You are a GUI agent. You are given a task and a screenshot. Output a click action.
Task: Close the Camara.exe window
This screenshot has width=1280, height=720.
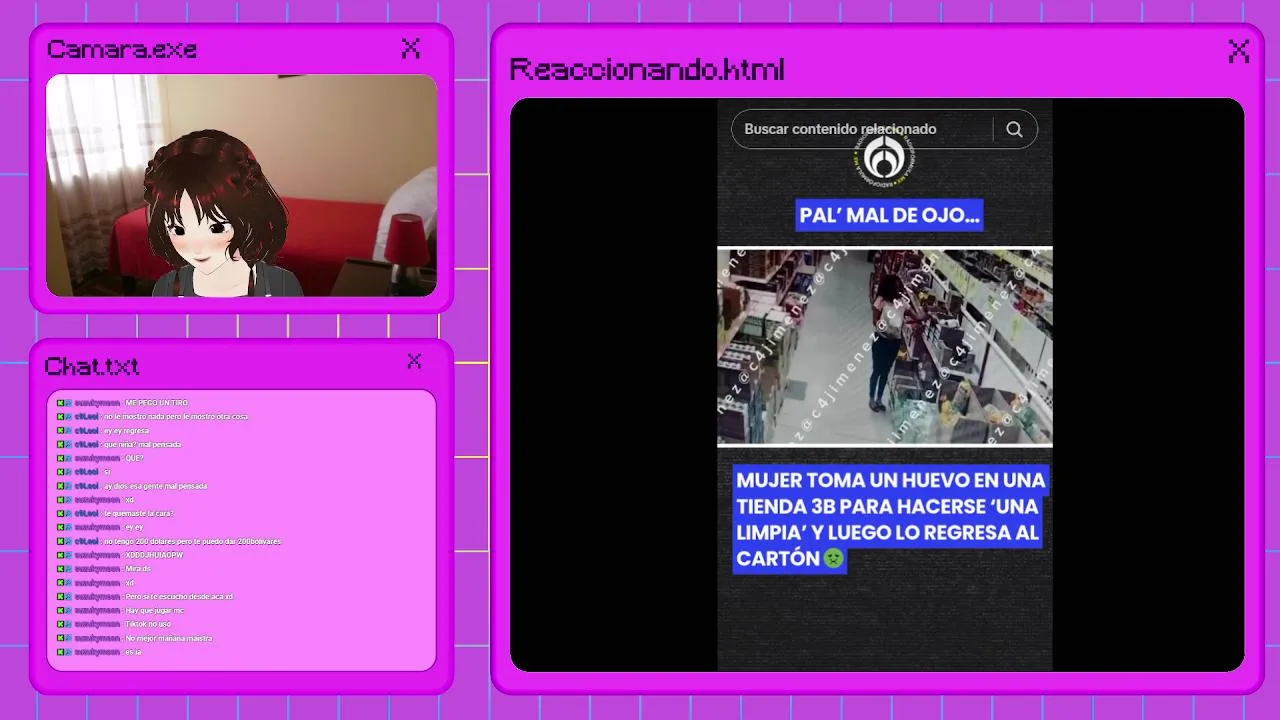click(410, 48)
